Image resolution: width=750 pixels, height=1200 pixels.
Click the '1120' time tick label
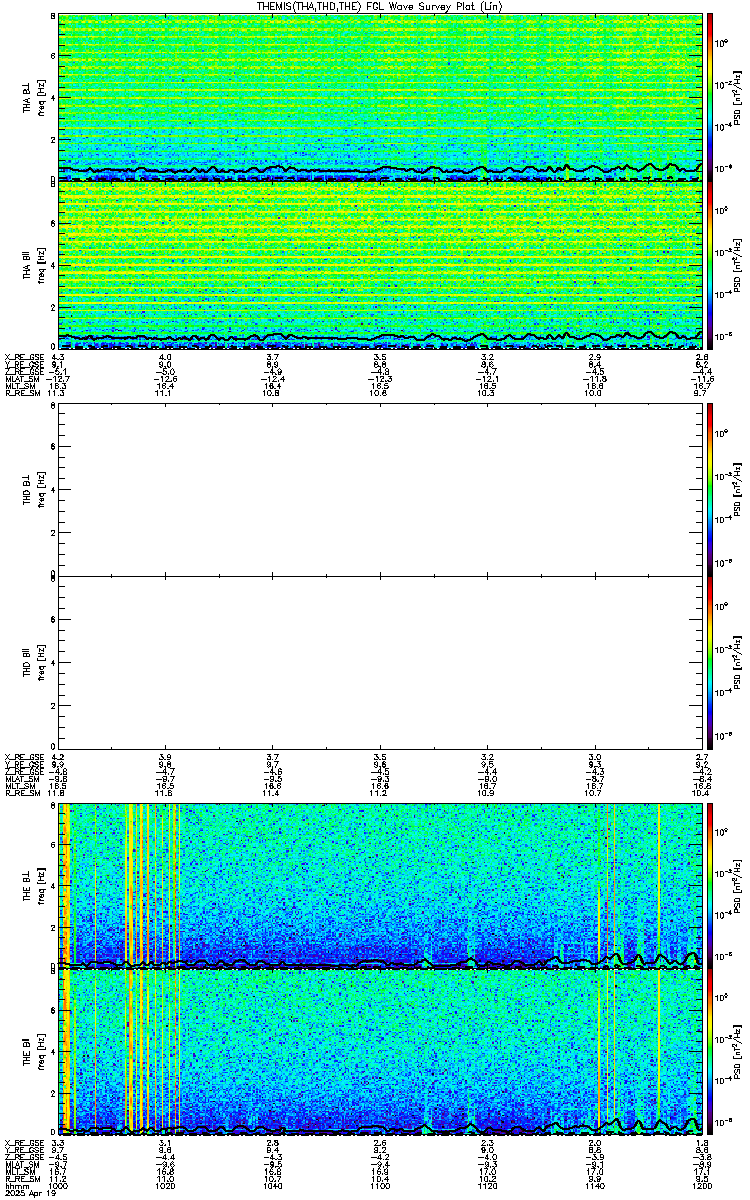click(x=489, y=1186)
